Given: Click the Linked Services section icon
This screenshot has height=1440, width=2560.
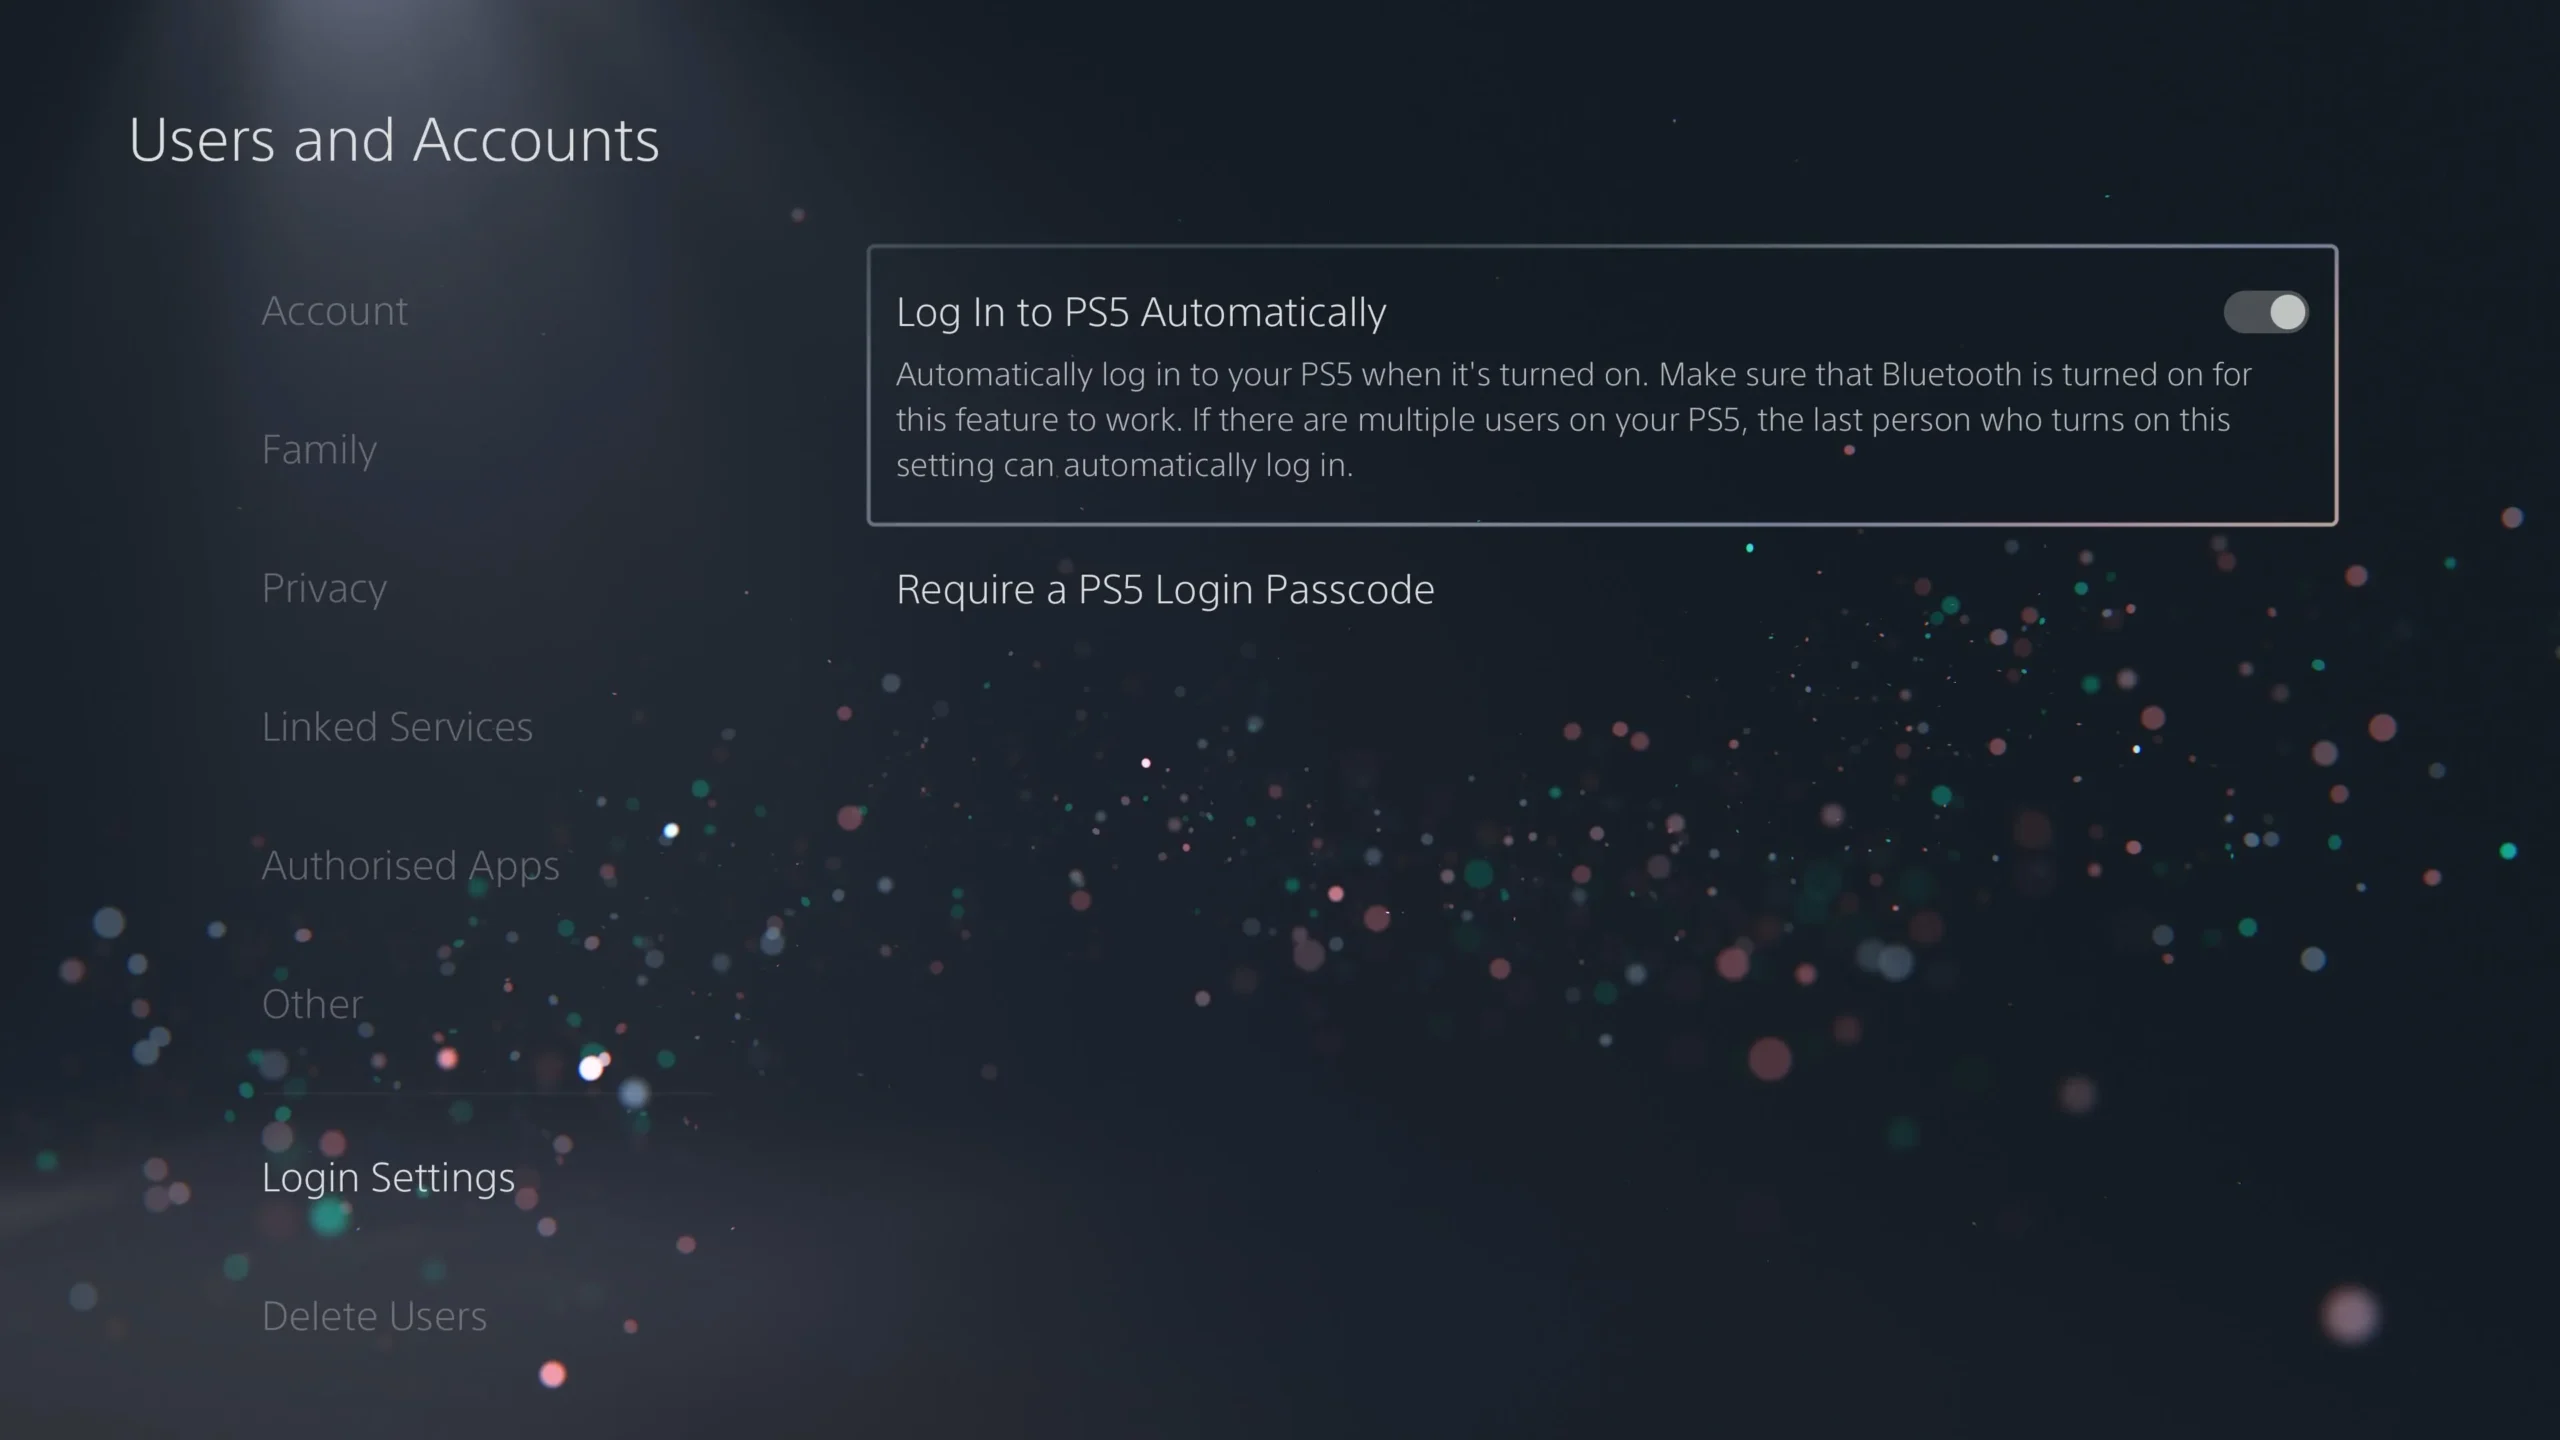Looking at the screenshot, I should pyautogui.click(x=396, y=726).
